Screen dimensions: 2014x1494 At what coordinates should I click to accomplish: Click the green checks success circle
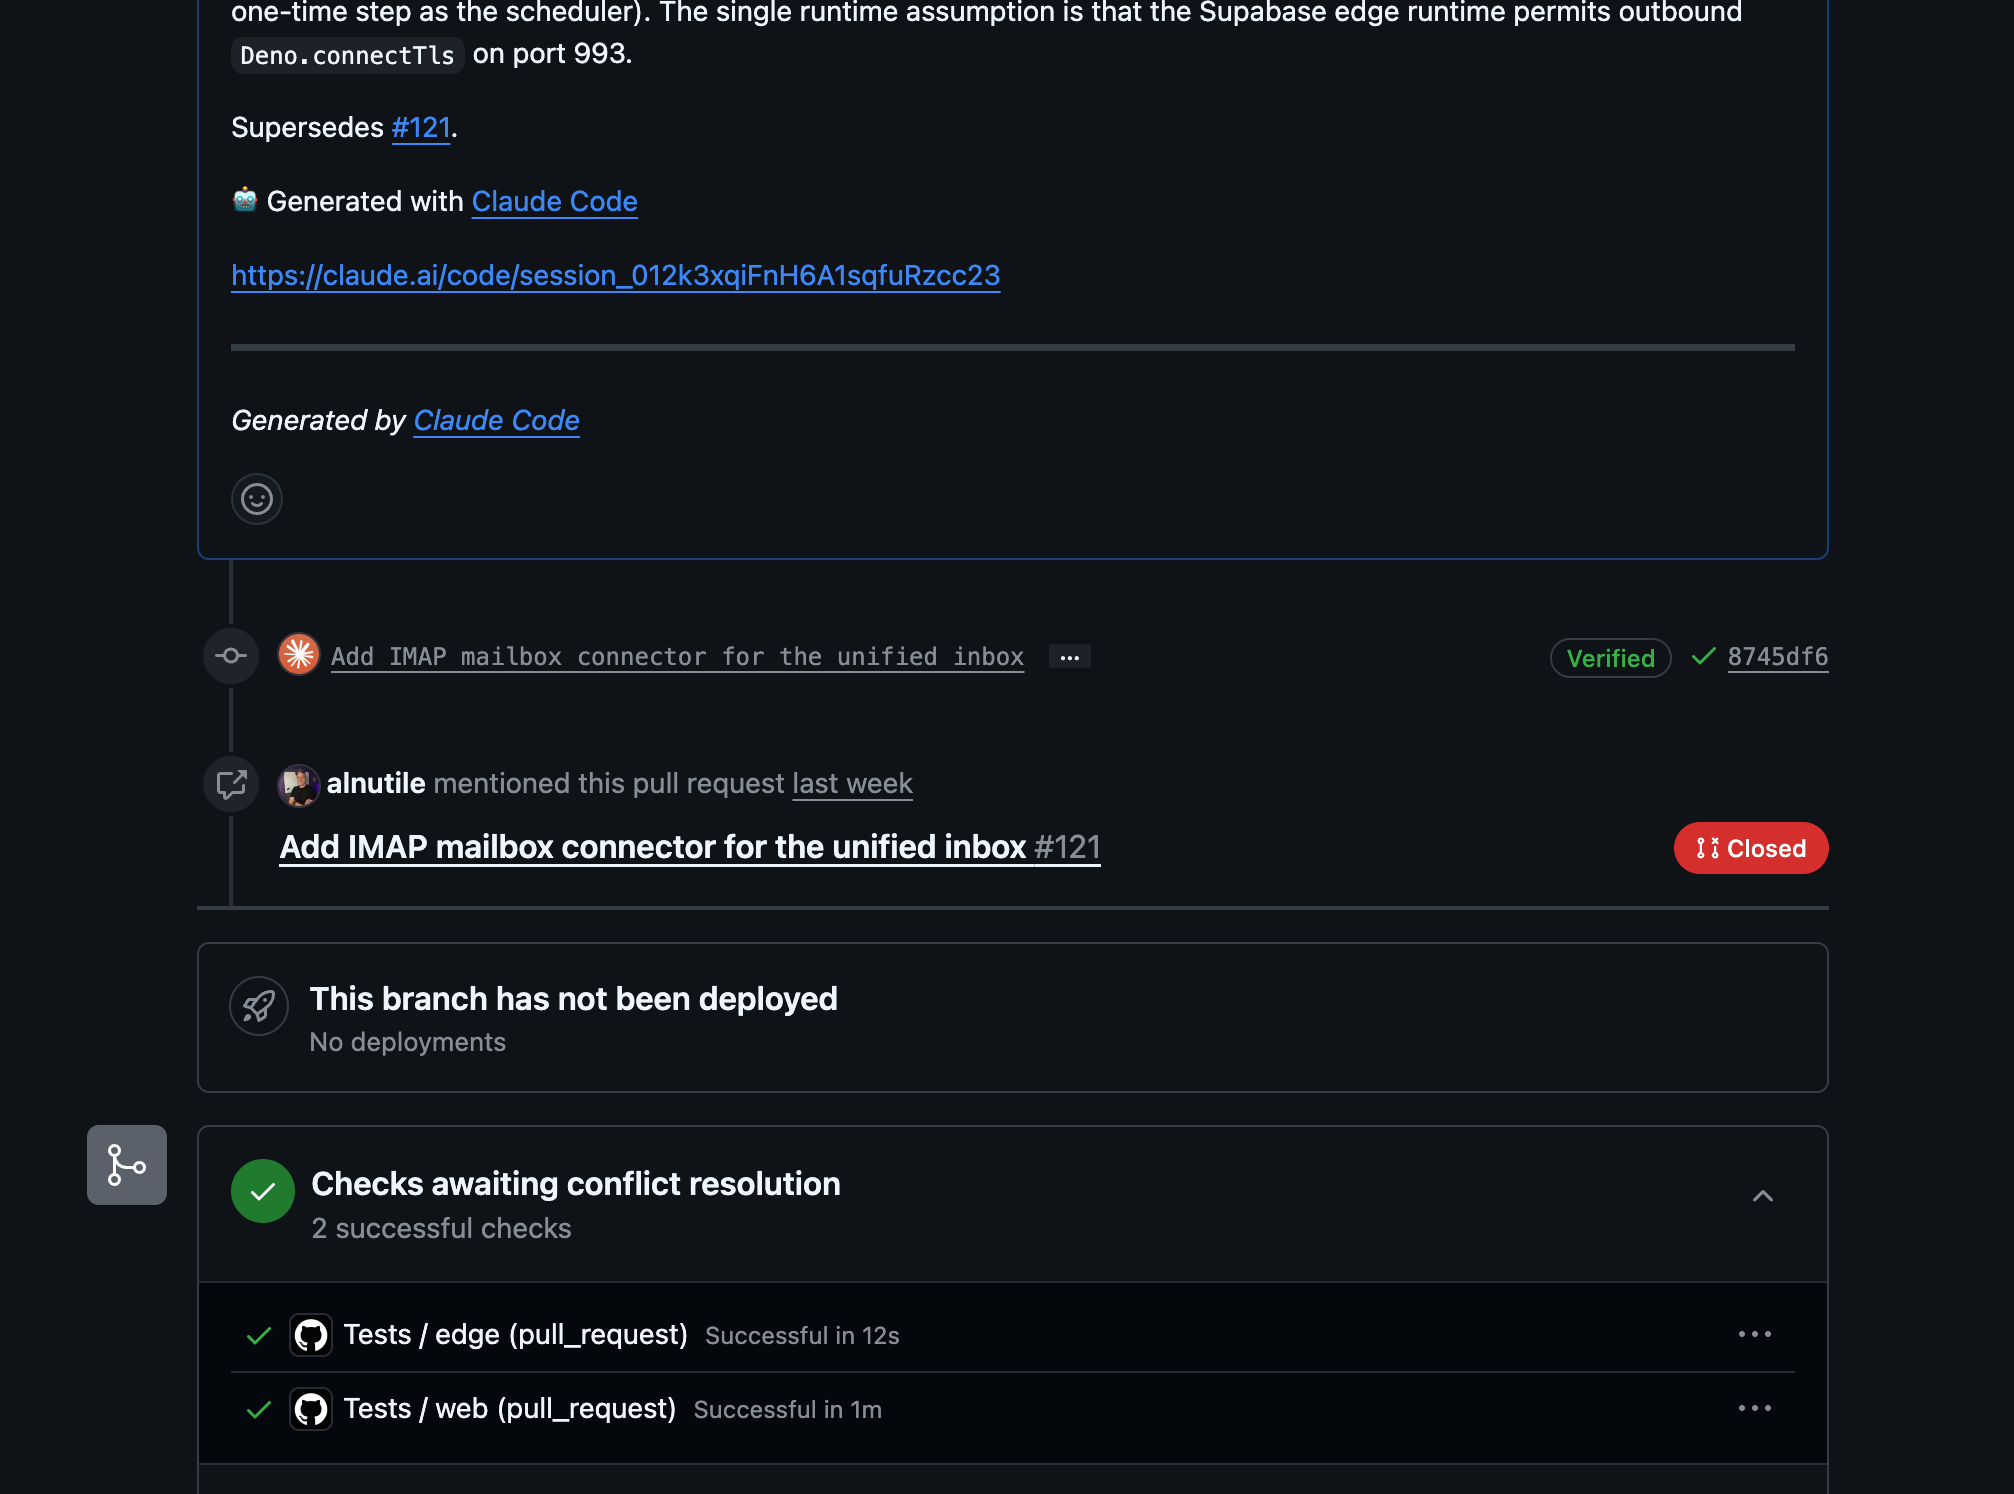[x=263, y=1191]
